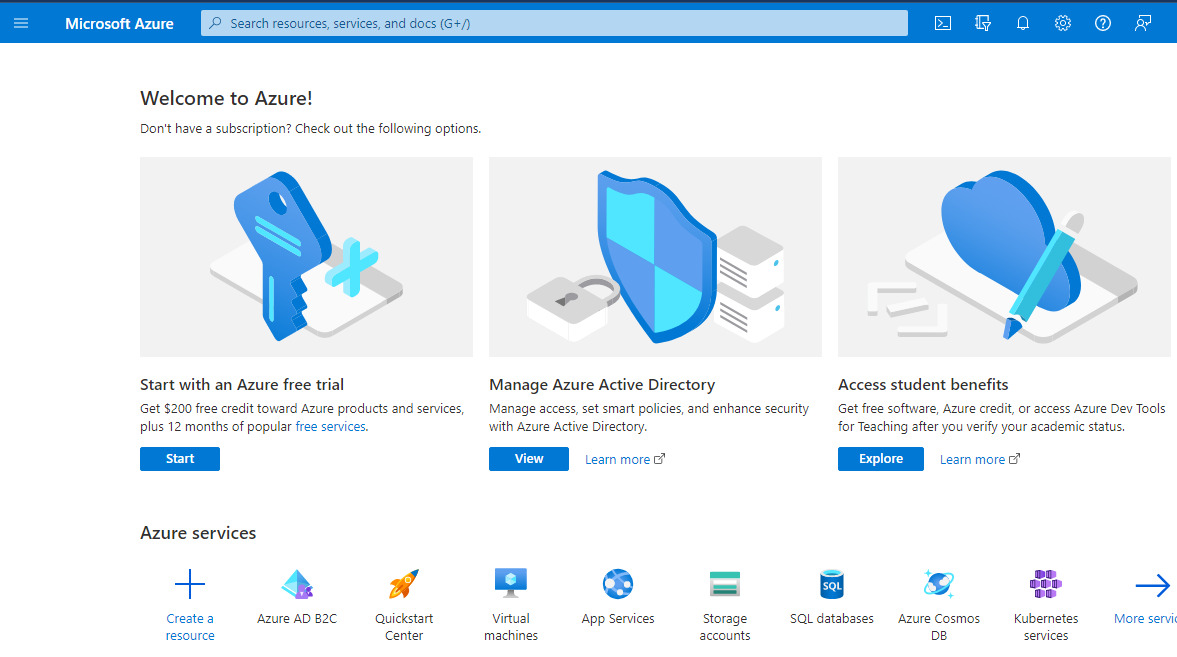Open the free services link
Screen dimensions: 1177x657
click(x=330, y=426)
